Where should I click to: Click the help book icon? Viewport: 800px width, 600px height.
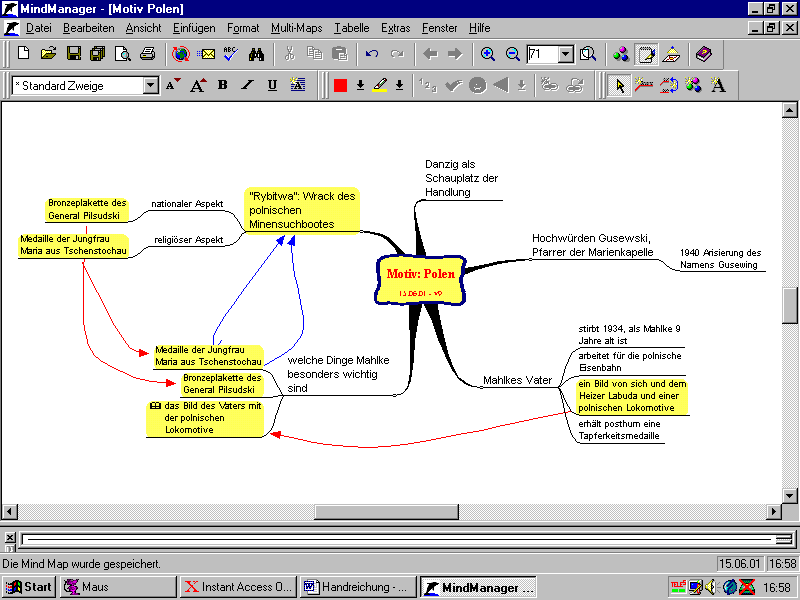coord(704,54)
